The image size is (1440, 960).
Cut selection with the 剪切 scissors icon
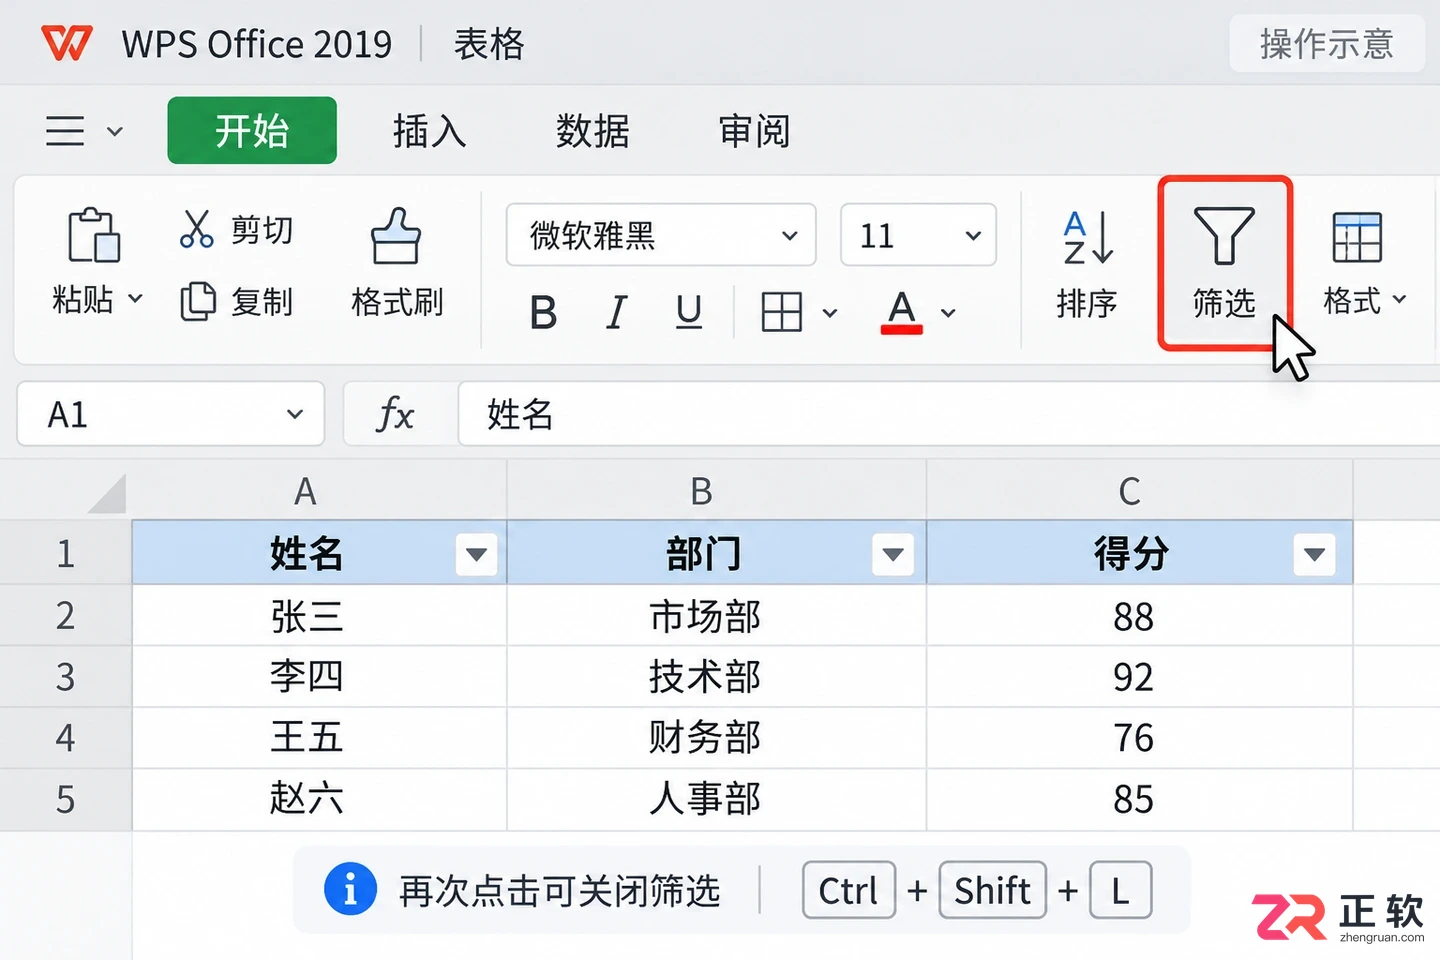[196, 229]
